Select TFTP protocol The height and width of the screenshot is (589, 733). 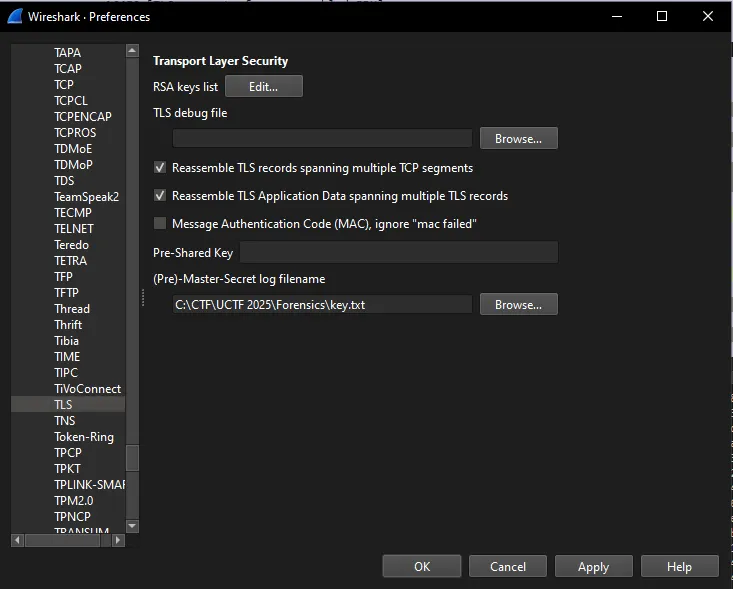(66, 293)
